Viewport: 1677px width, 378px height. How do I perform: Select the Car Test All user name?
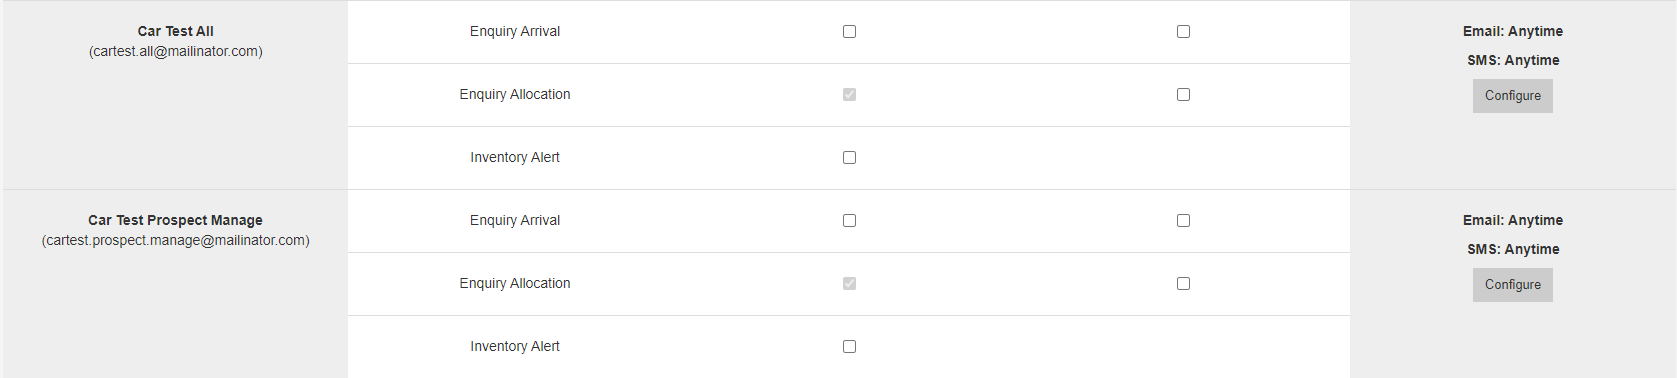point(176,31)
